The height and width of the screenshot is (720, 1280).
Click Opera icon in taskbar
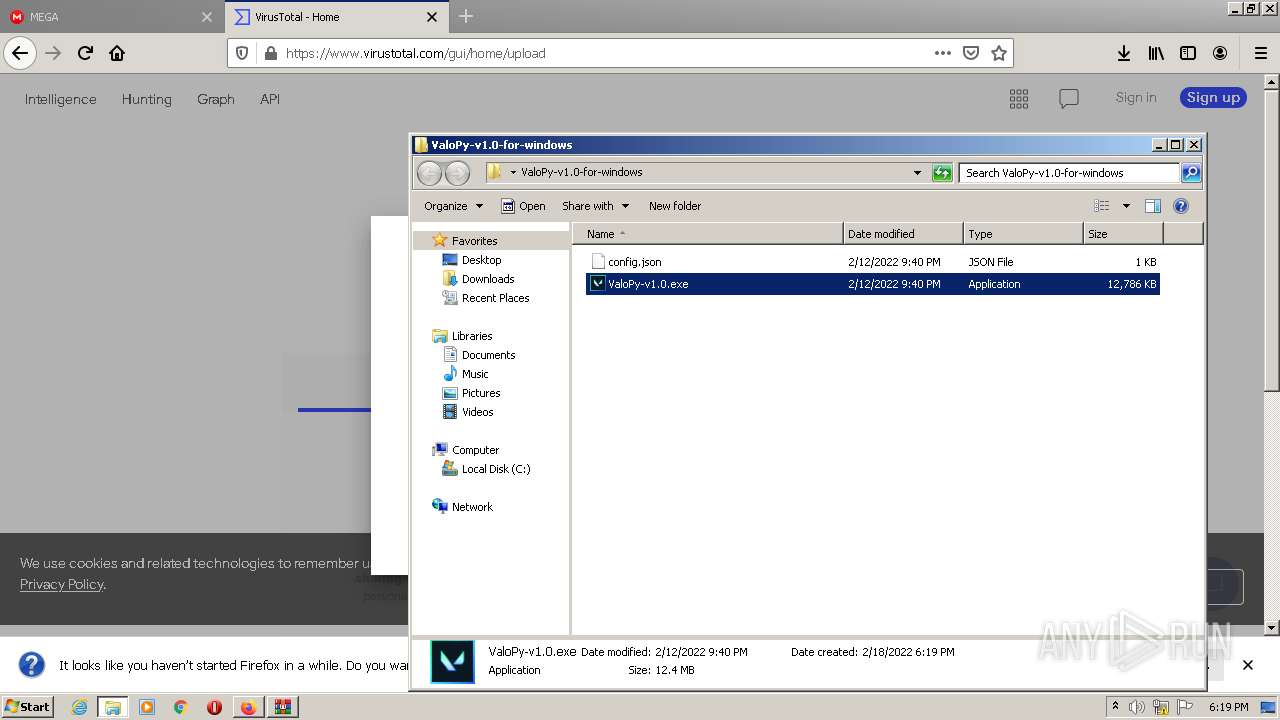click(214, 707)
